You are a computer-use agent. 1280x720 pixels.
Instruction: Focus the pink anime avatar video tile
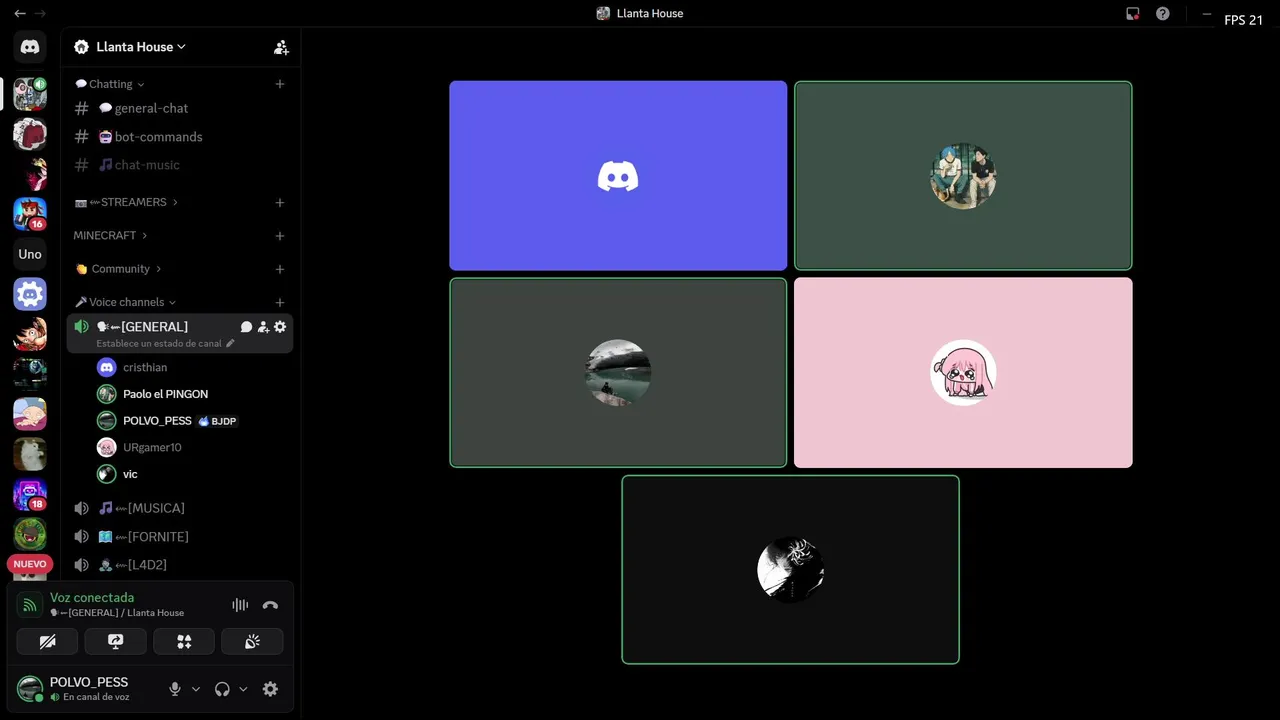tap(963, 373)
